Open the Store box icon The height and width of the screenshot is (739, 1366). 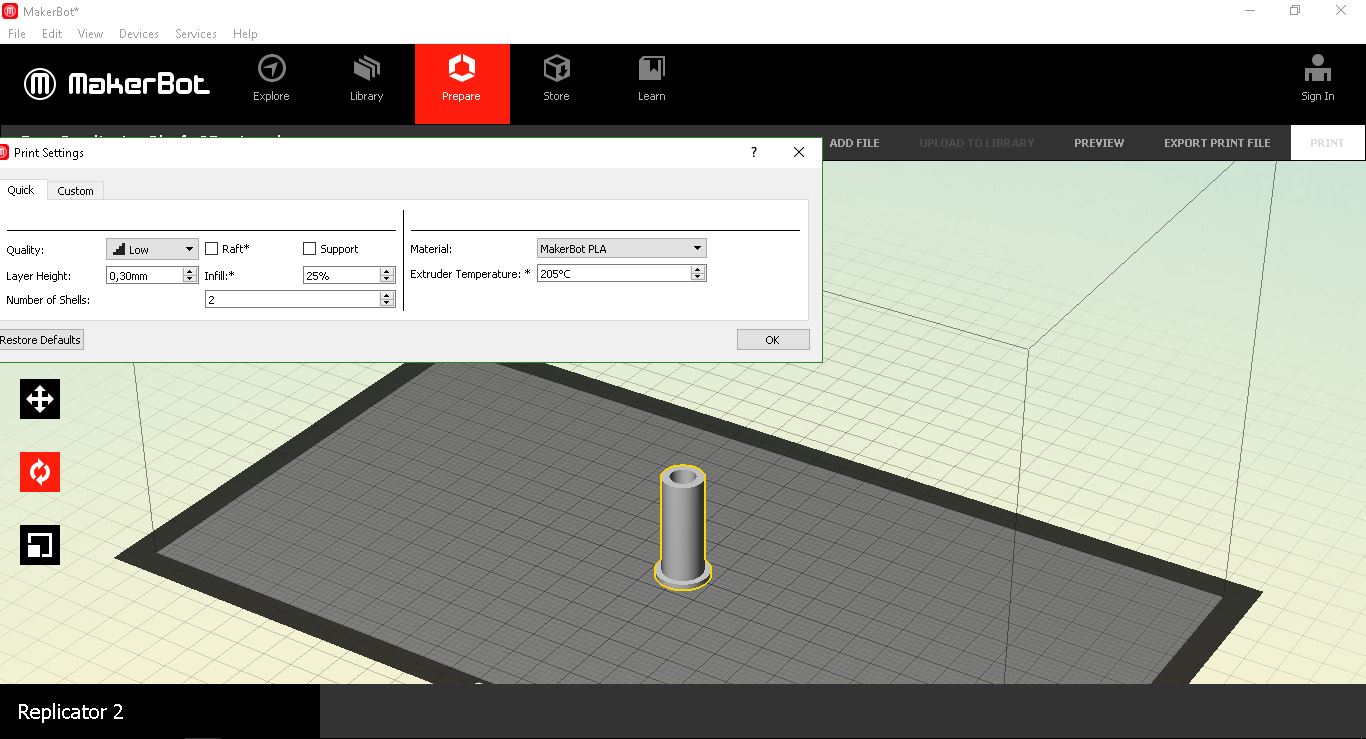pyautogui.click(x=556, y=69)
